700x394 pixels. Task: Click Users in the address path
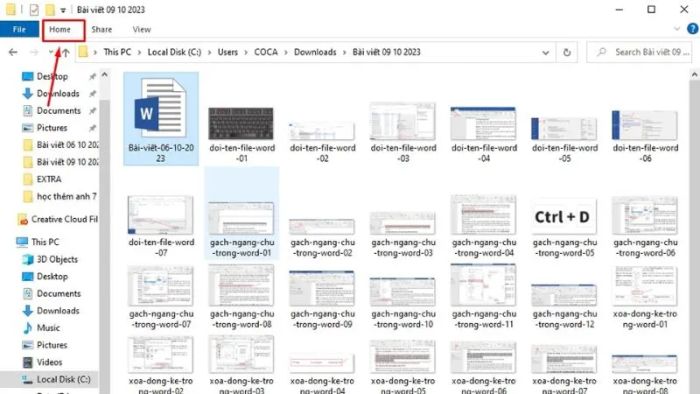tap(228, 52)
